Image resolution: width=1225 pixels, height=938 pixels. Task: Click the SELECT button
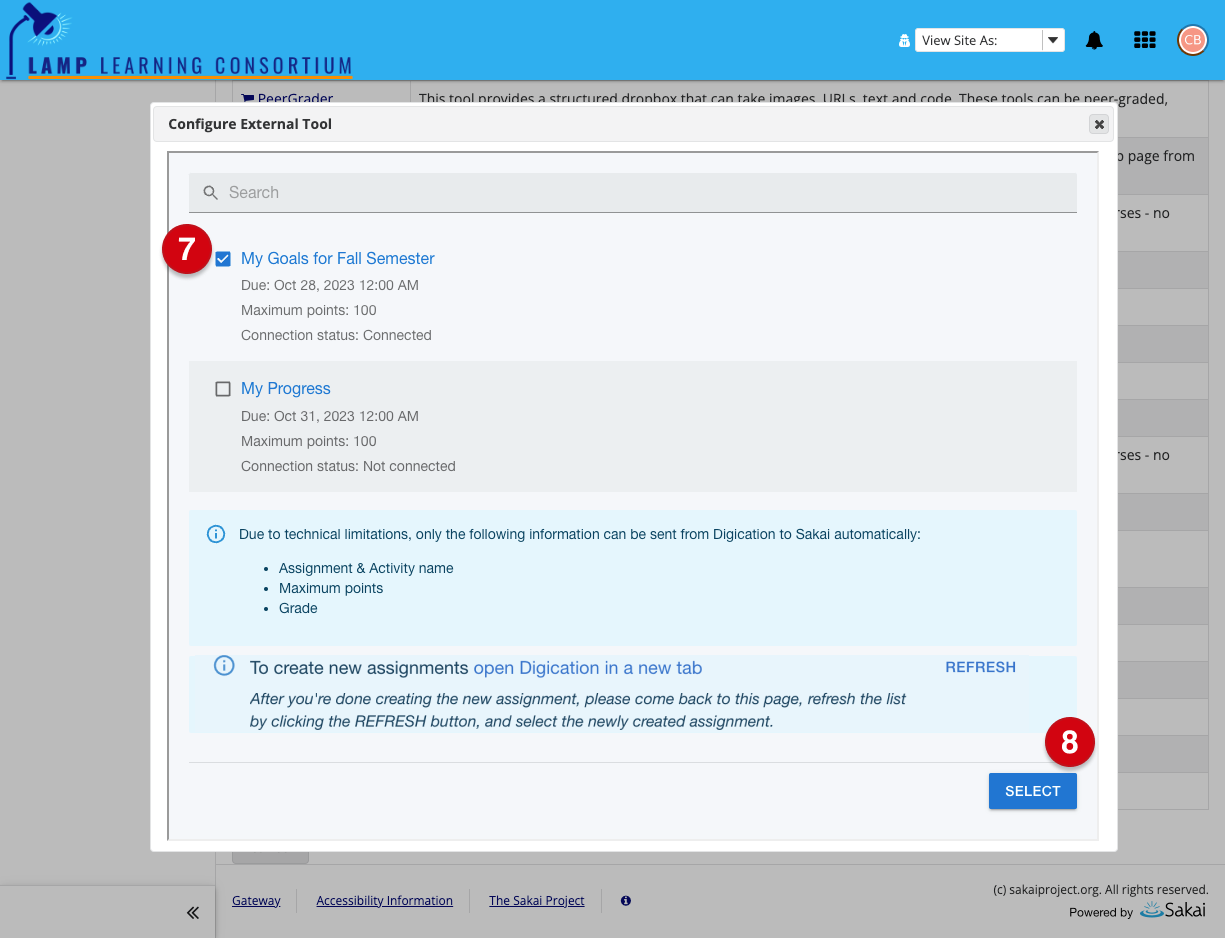[1033, 791]
